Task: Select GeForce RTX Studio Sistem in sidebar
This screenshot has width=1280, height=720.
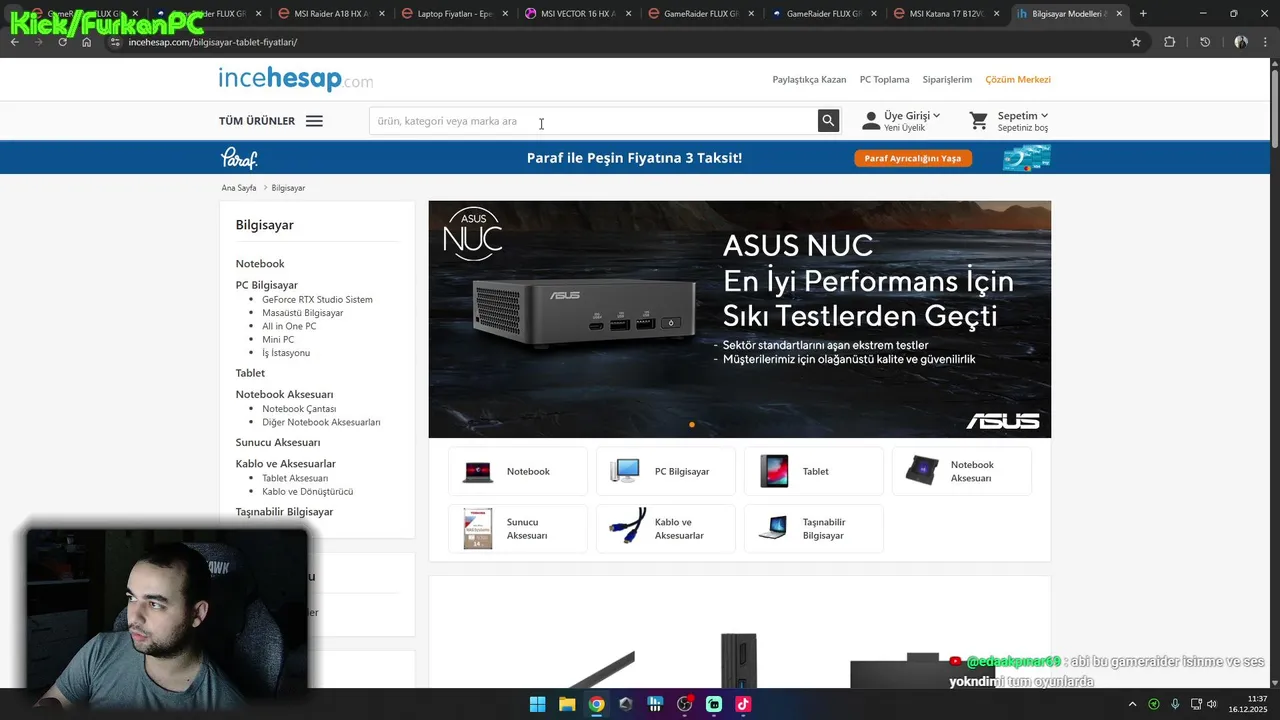Action: tap(317, 299)
